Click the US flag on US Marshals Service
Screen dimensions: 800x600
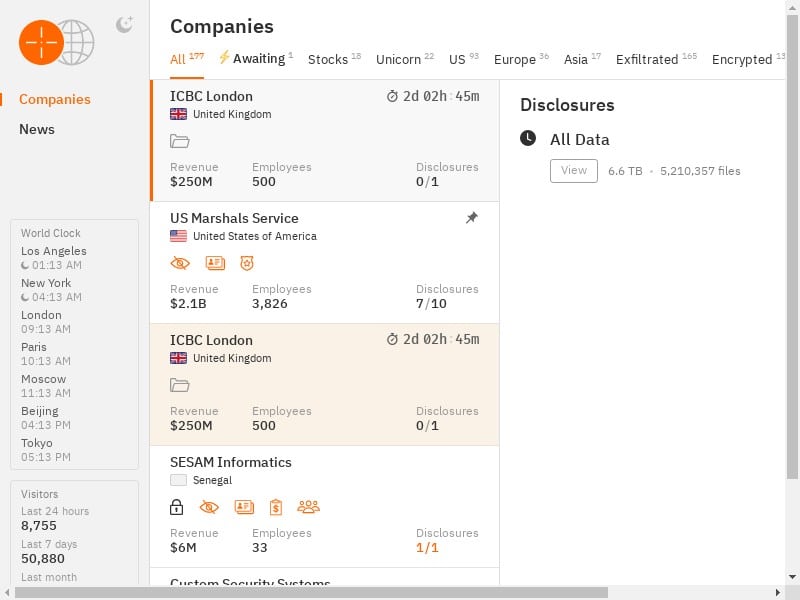click(x=179, y=236)
